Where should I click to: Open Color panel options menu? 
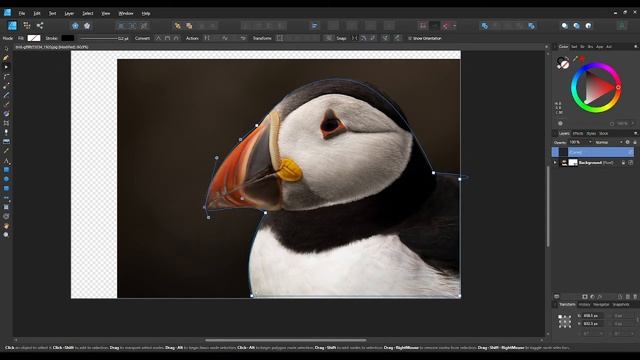pos(636,47)
